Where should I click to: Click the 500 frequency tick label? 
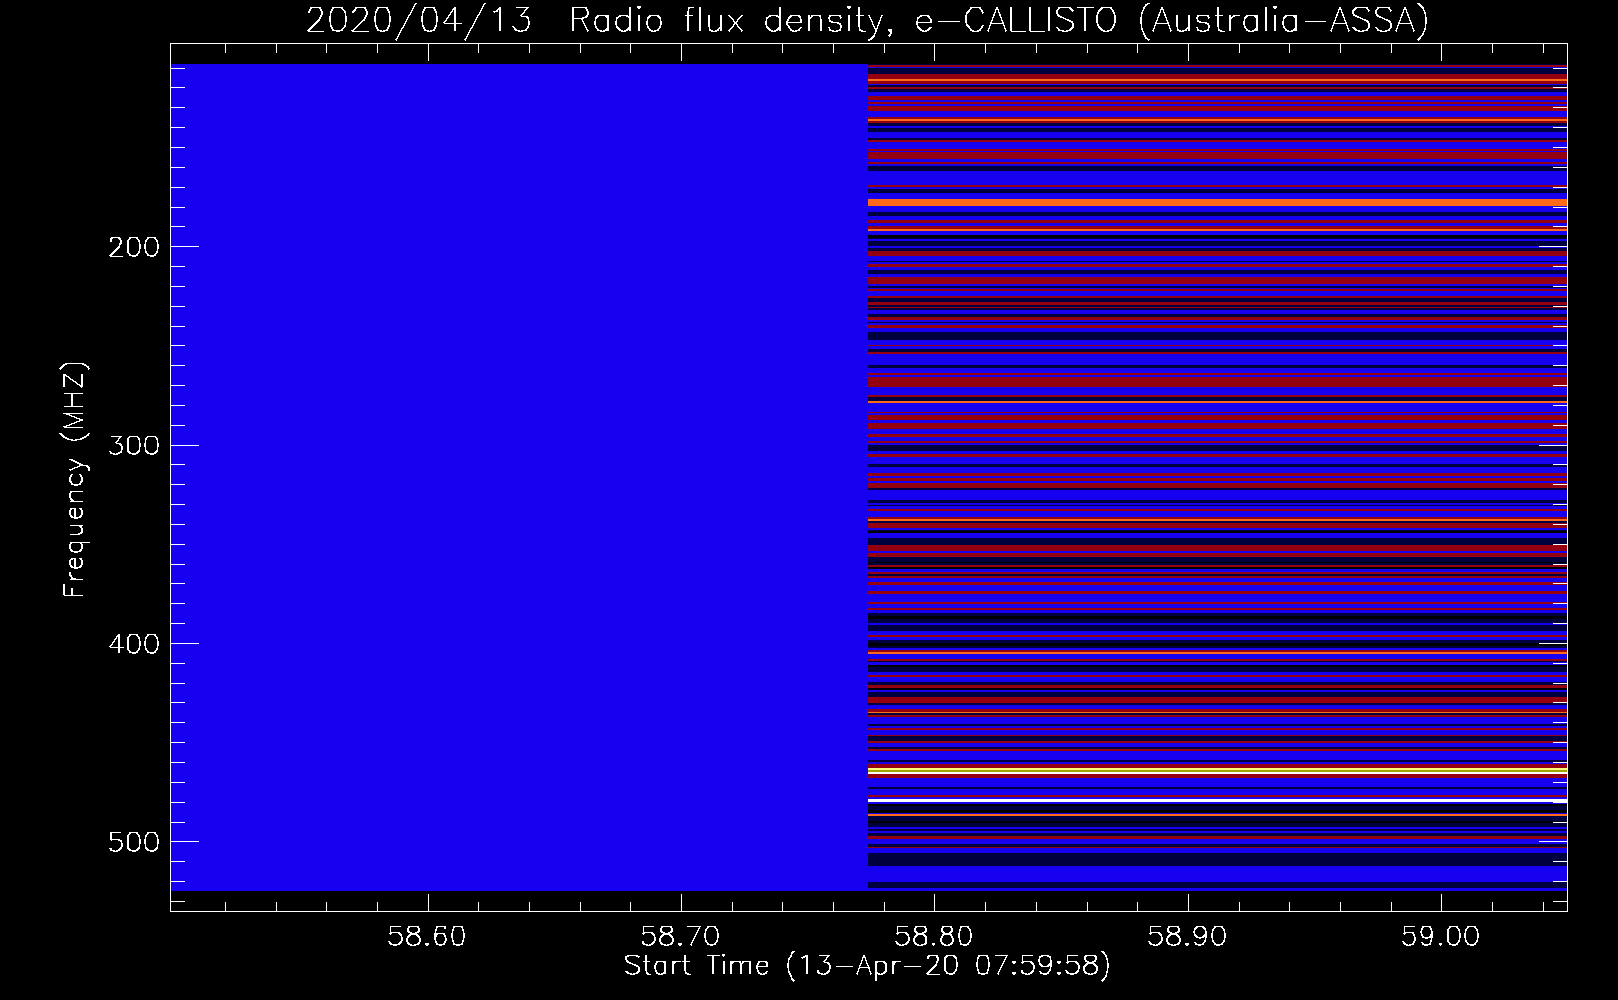pyautogui.click(x=133, y=842)
